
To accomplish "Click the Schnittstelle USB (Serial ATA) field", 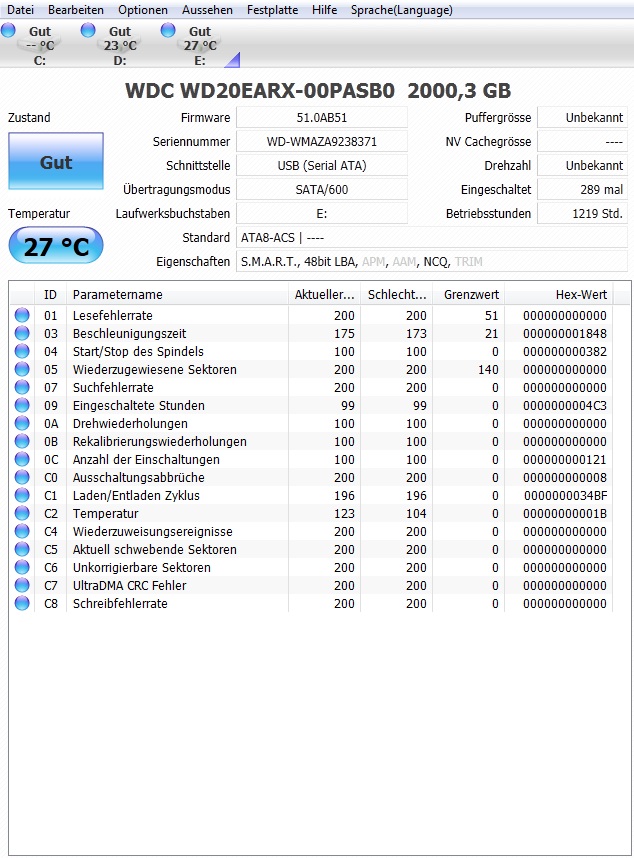I will coord(322,166).
